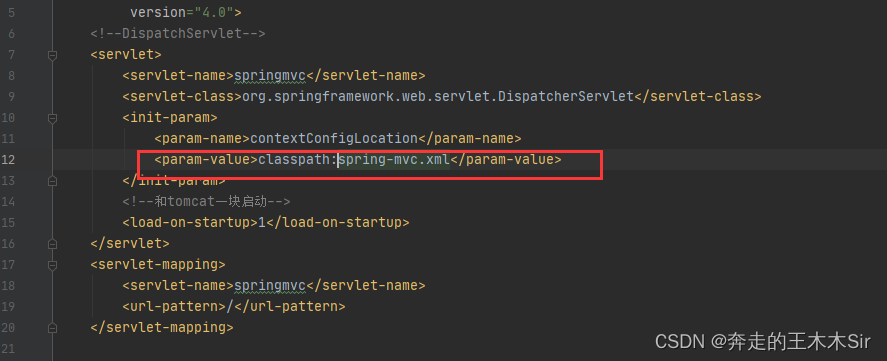Viewport: 887px width, 361px height.
Task: Click the <url-pattern>/</url-pattern> line
Action: pos(234,307)
